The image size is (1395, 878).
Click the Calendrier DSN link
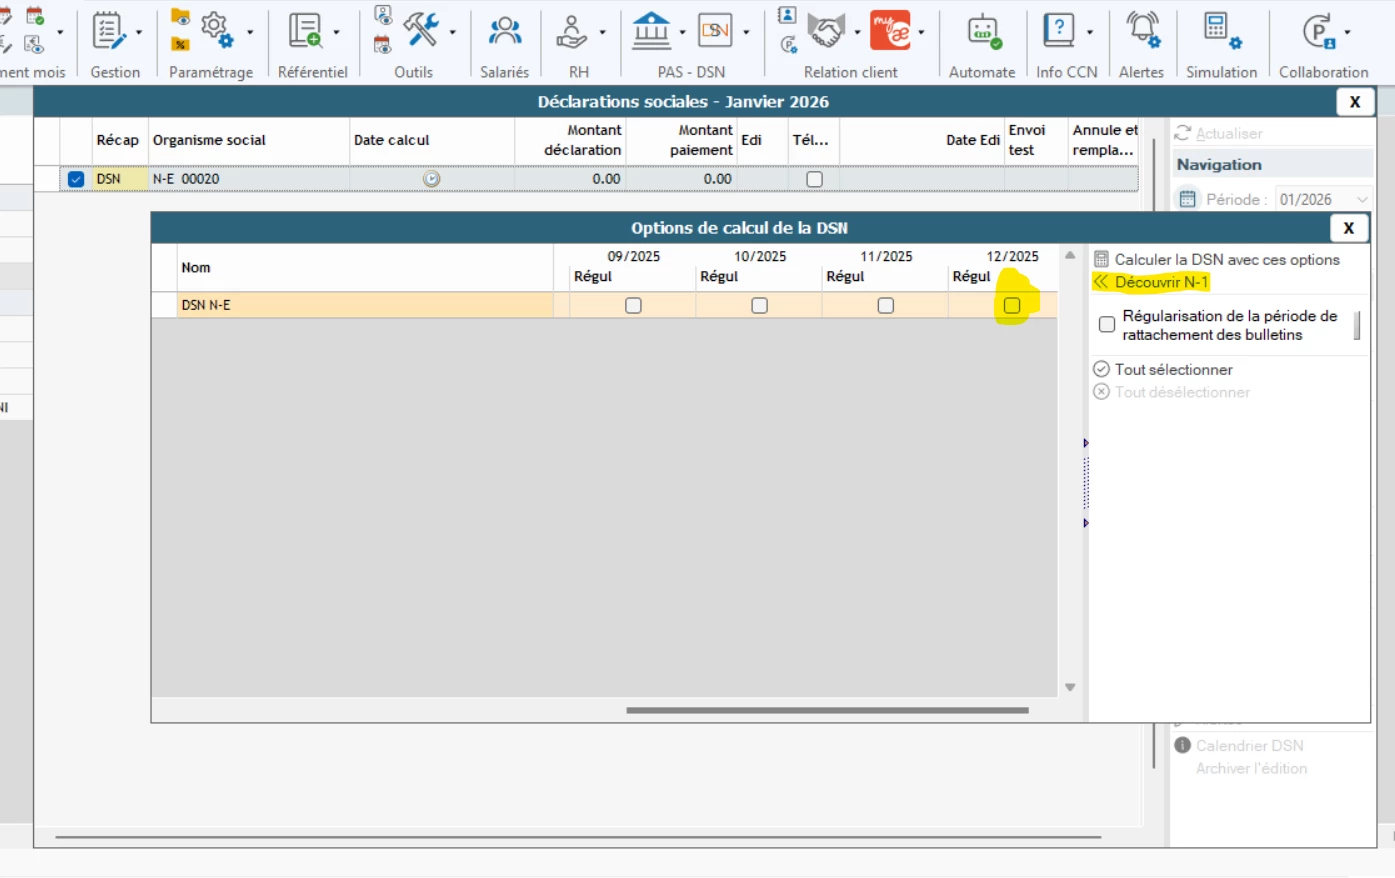[1249, 745]
